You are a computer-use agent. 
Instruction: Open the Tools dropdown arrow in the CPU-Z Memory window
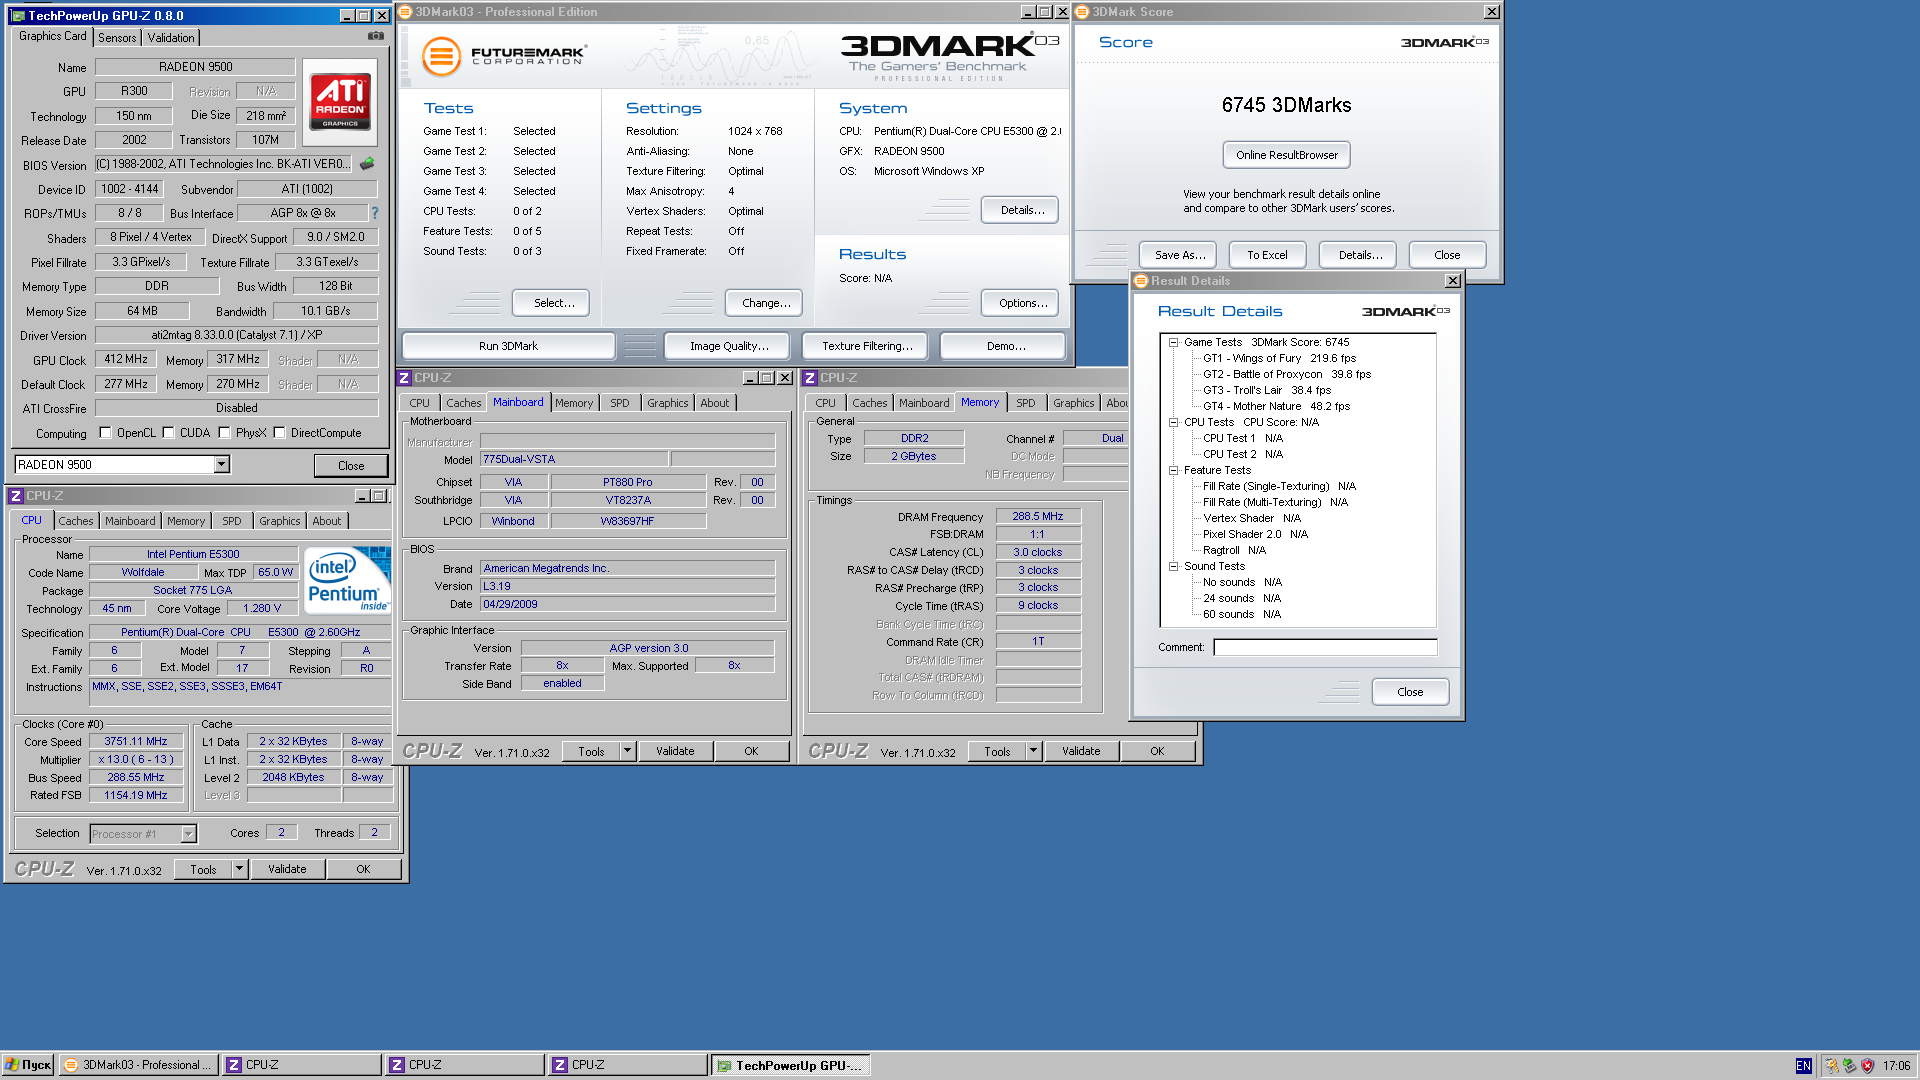click(x=1033, y=751)
